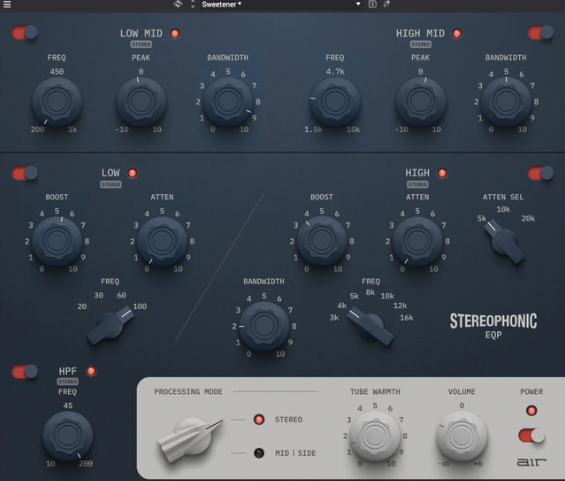Click the Power red LED indicator
Image resolution: width=565 pixels, height=481 pixels.
click(x=531, y=410)
